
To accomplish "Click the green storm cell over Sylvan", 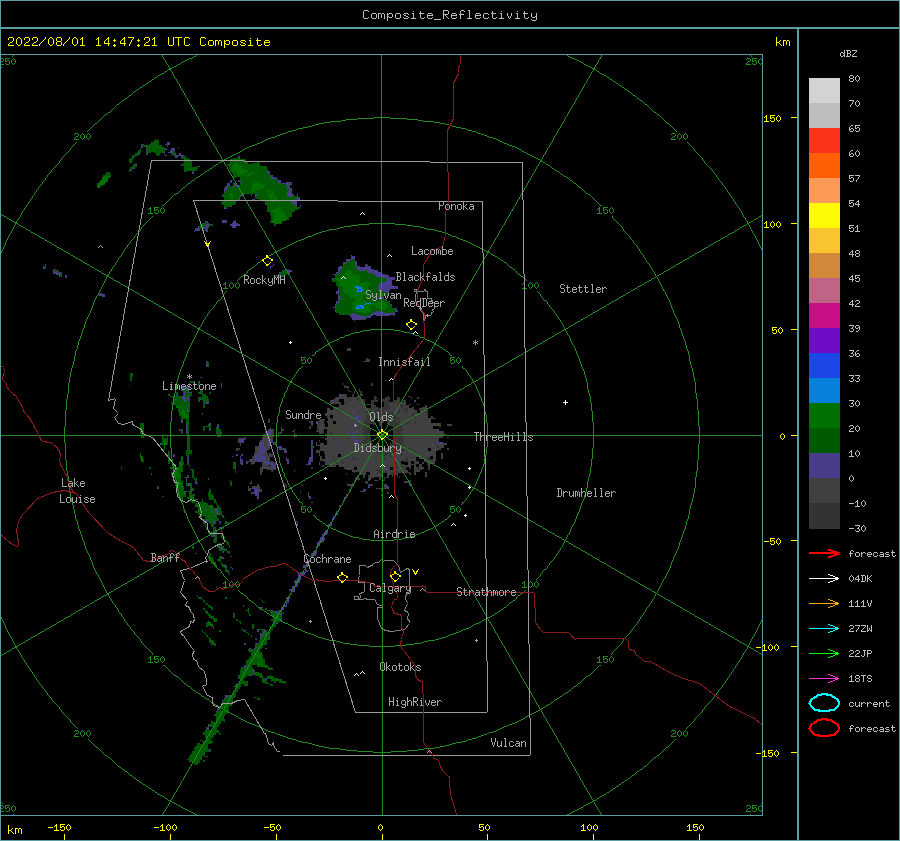I will [362, 290].
